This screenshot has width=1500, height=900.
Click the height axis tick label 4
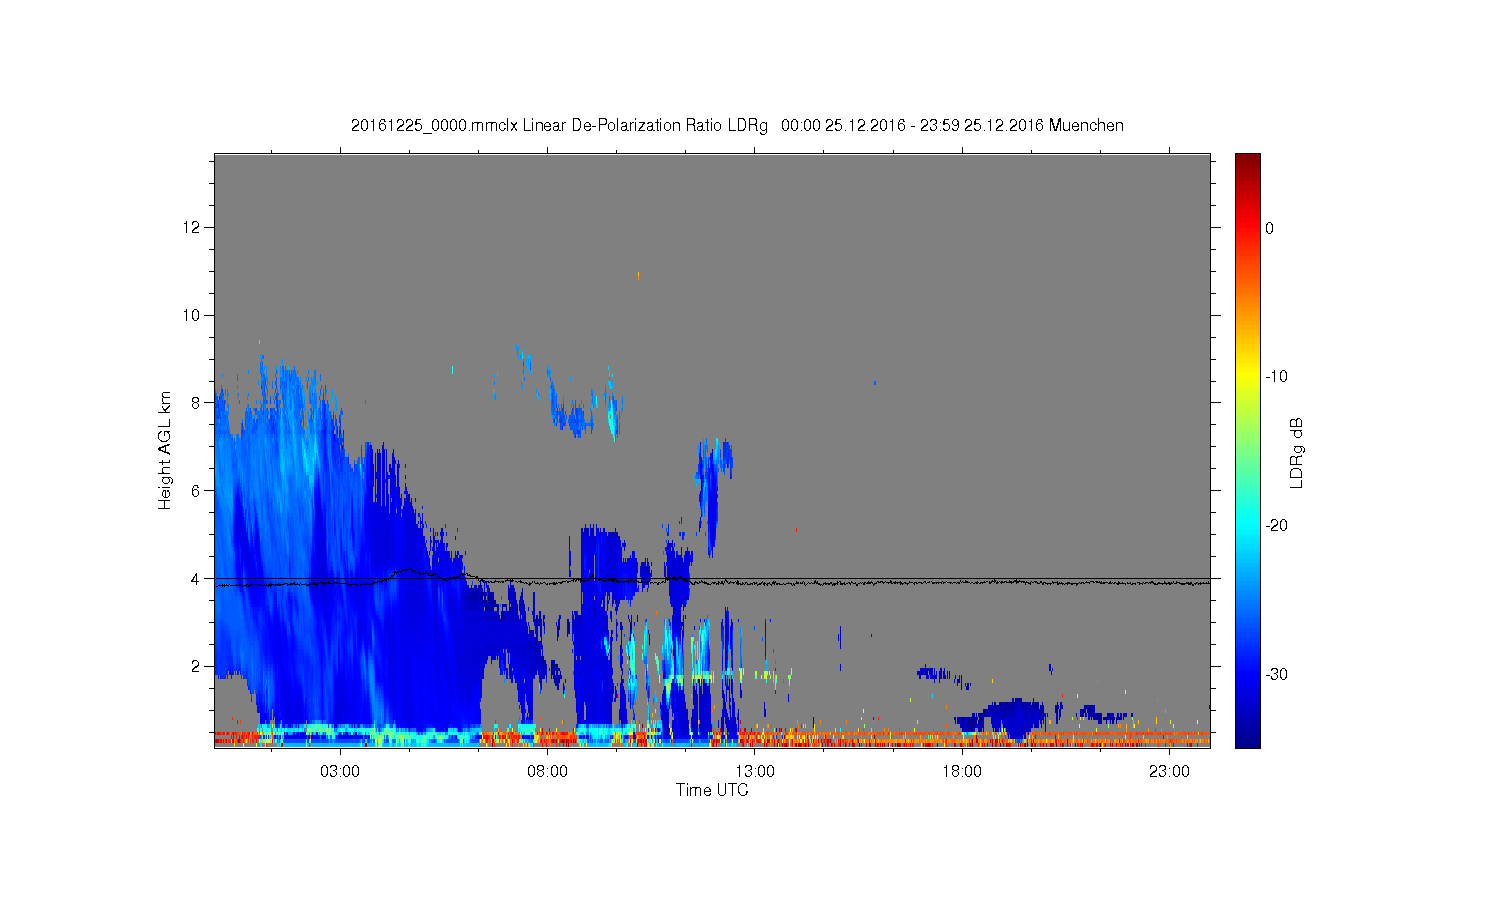(197, 578)
